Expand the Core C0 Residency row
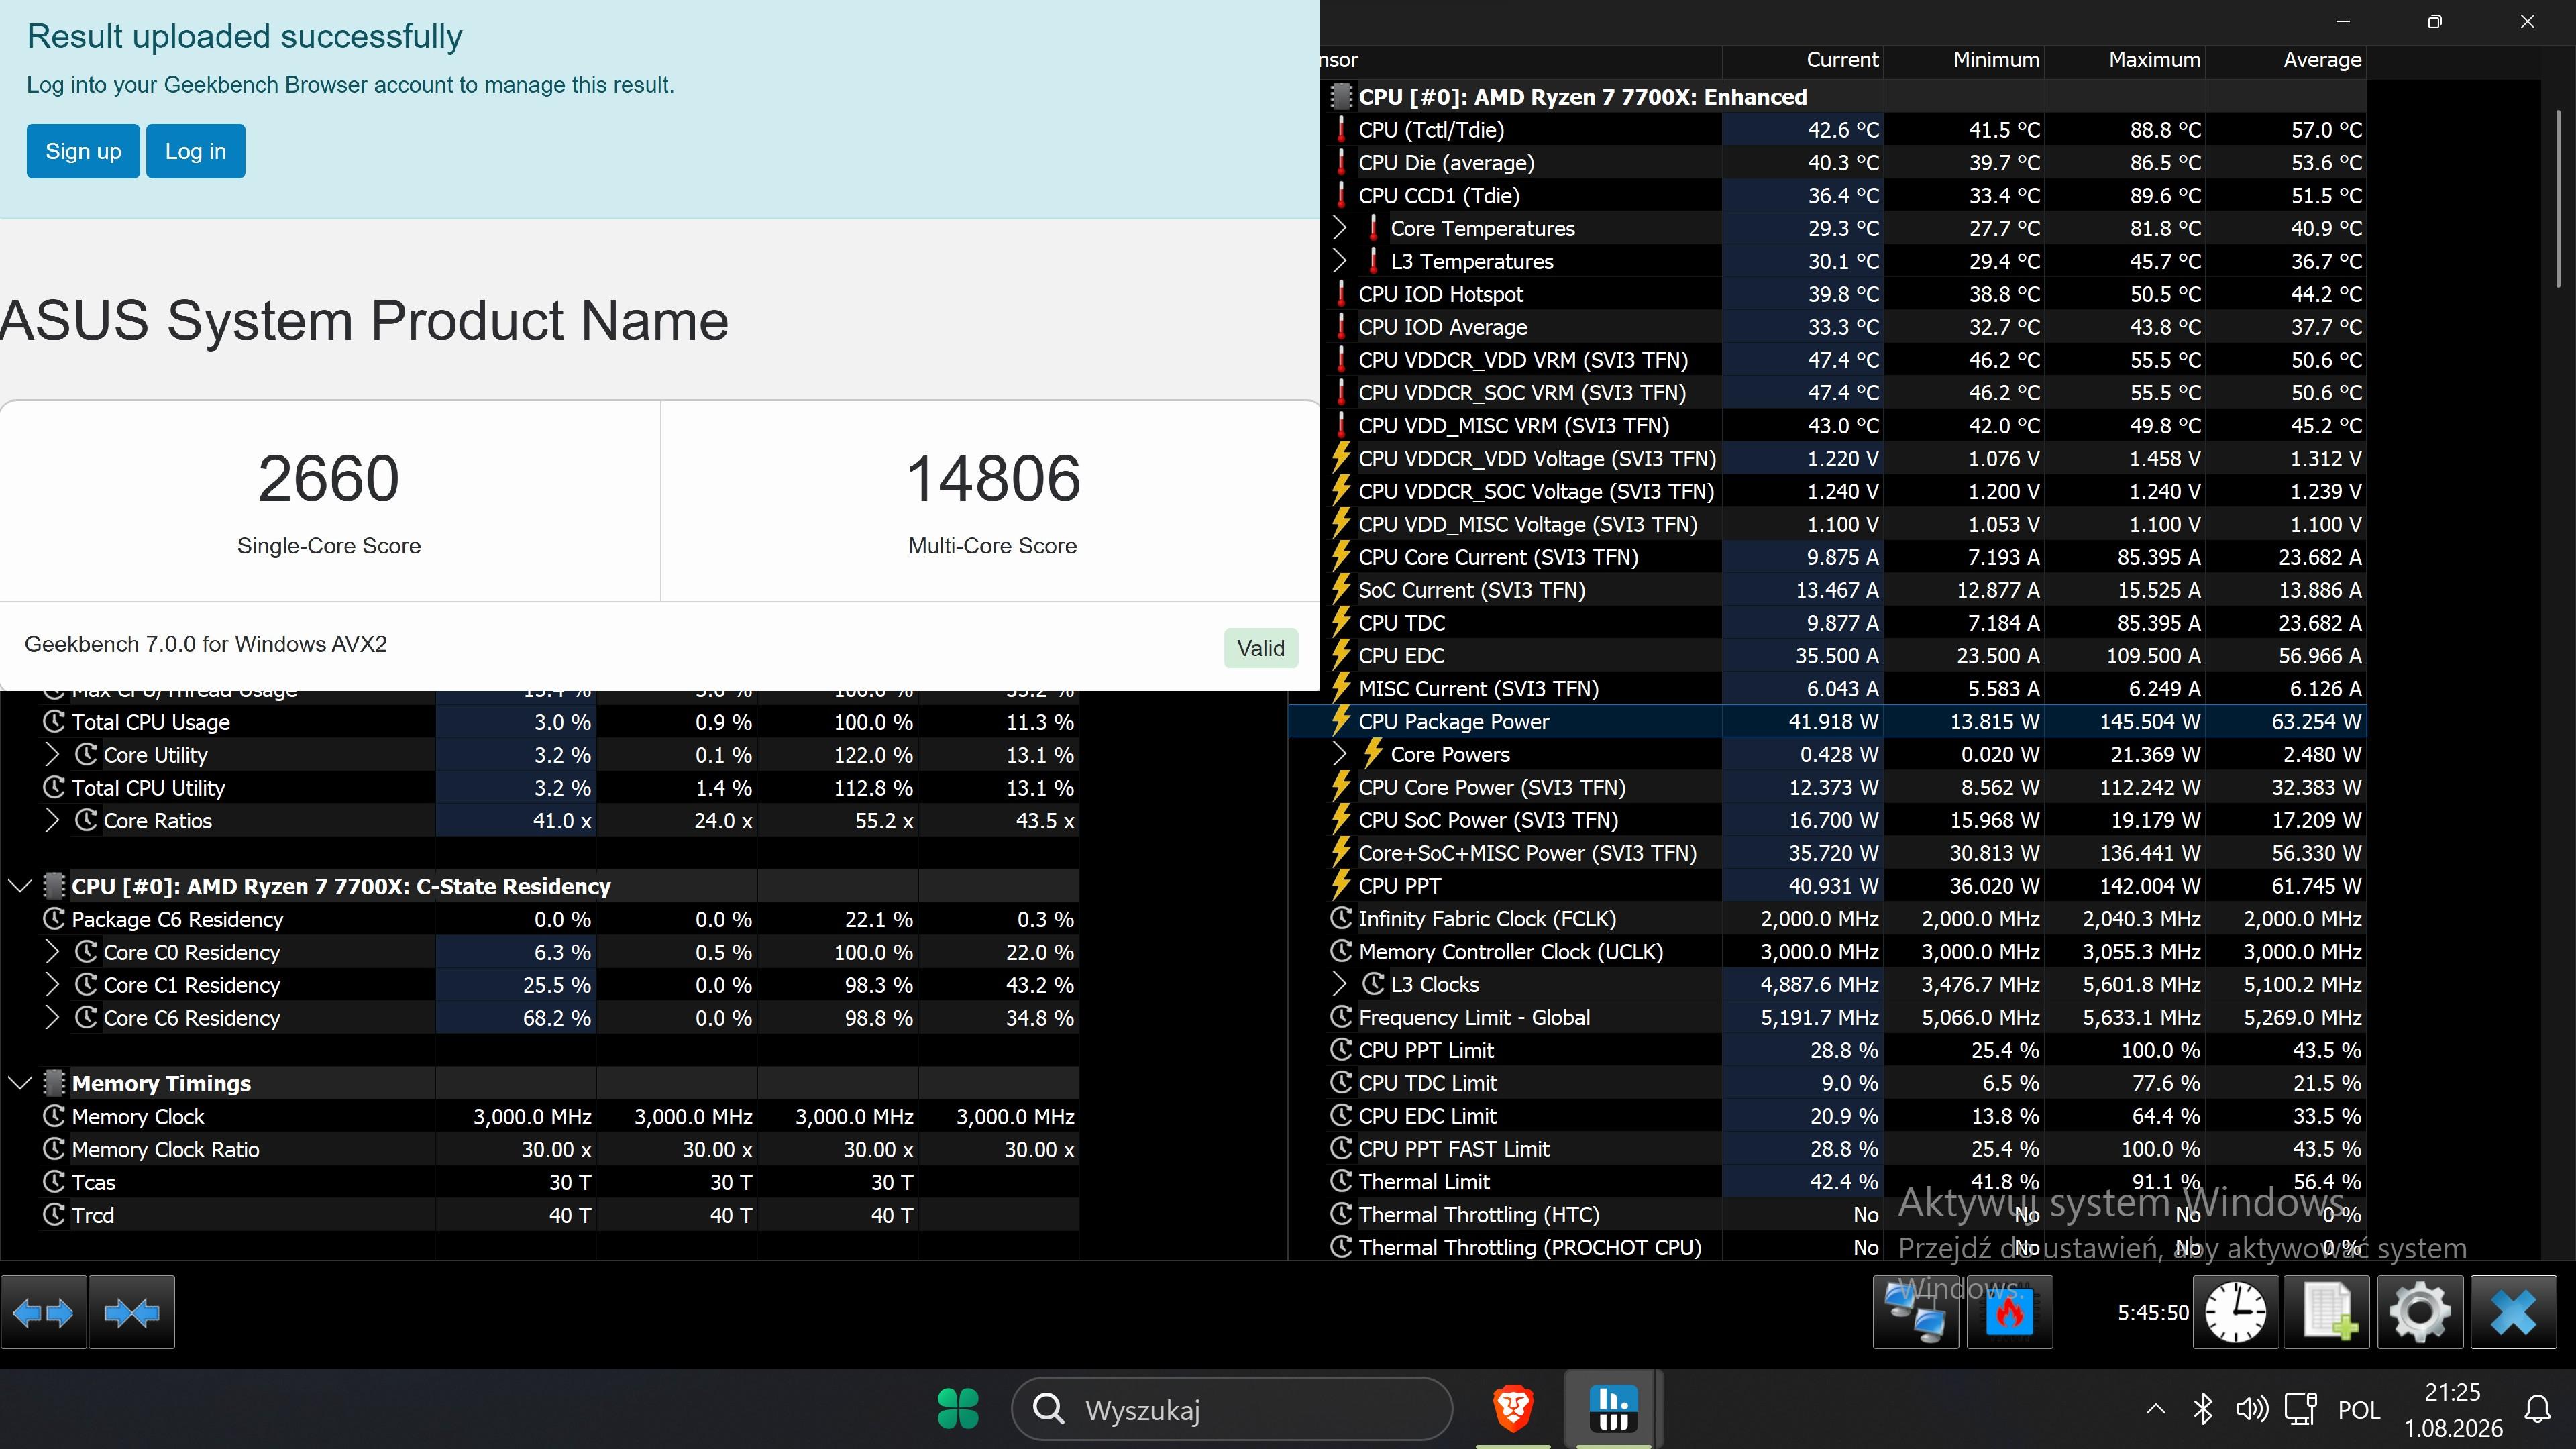 click(x=52, y=952)
